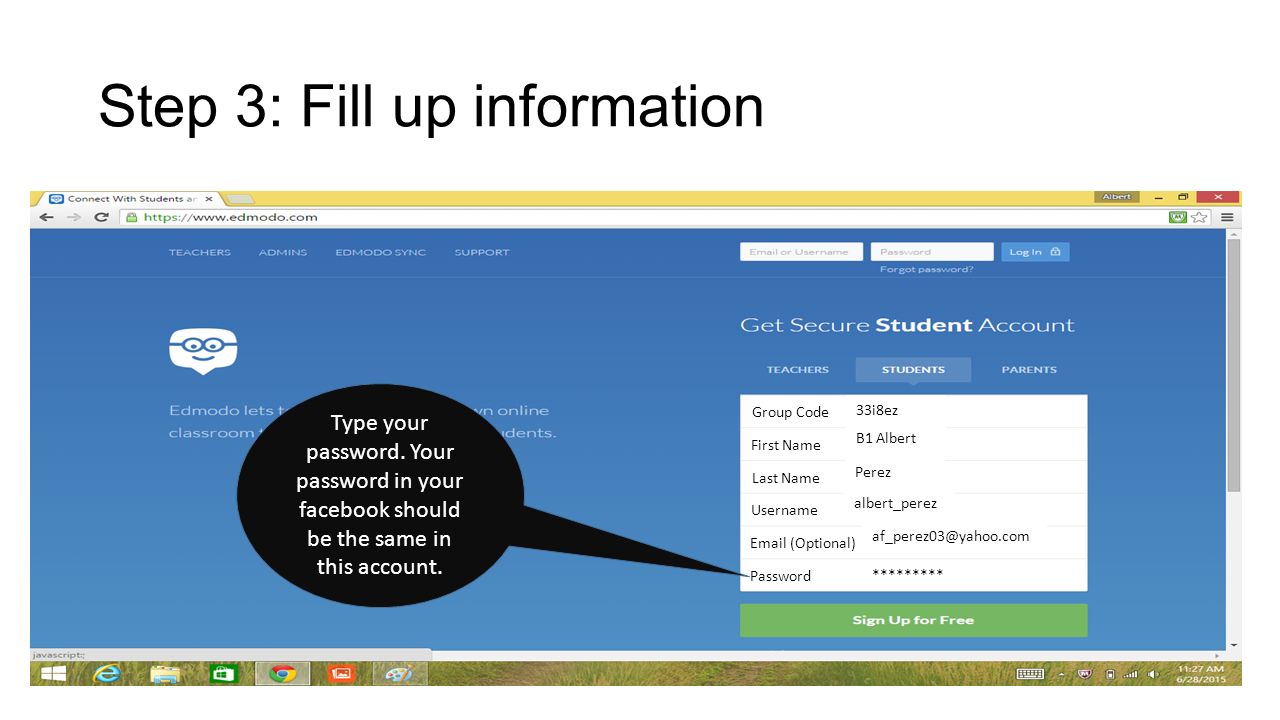Click the scrollbar down arrow
Screen dimensions: 1280x720
1234,646
